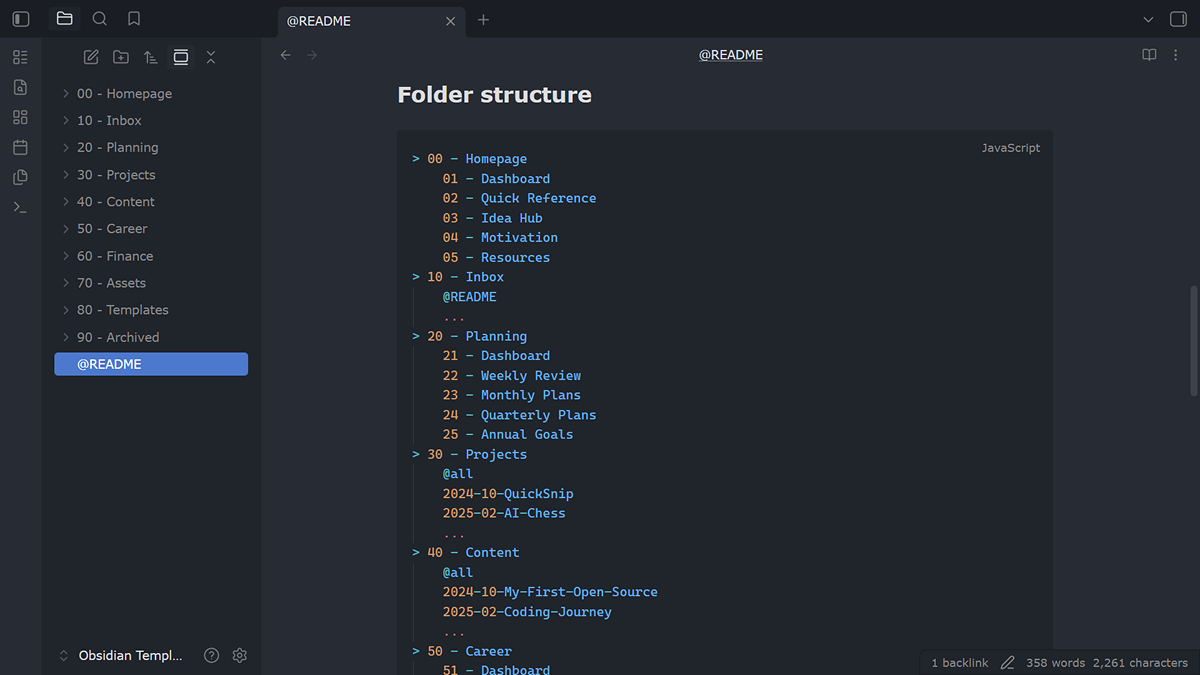
Task: Open the command palette terminal icon
Action: (x=21, y=207)
